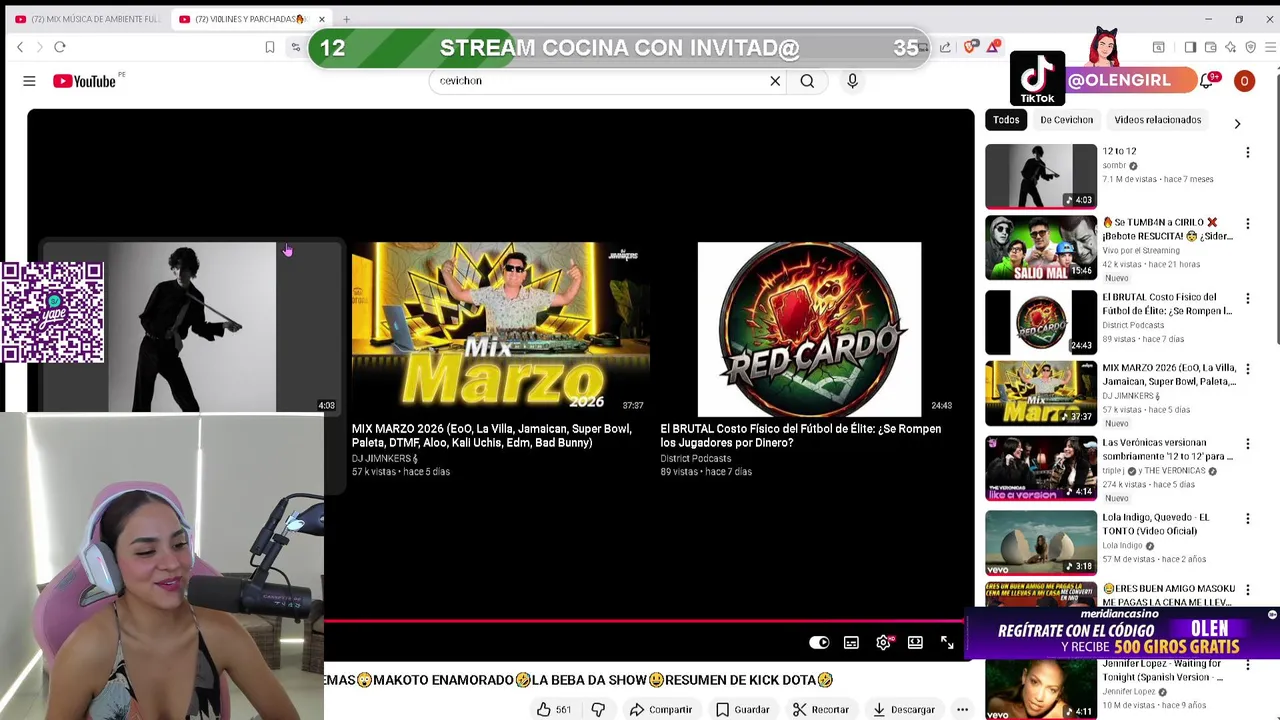The width and height of the screenshot is (1280, 720).
Task: Run the search with the magnifier button
Action: click(807, 81)
